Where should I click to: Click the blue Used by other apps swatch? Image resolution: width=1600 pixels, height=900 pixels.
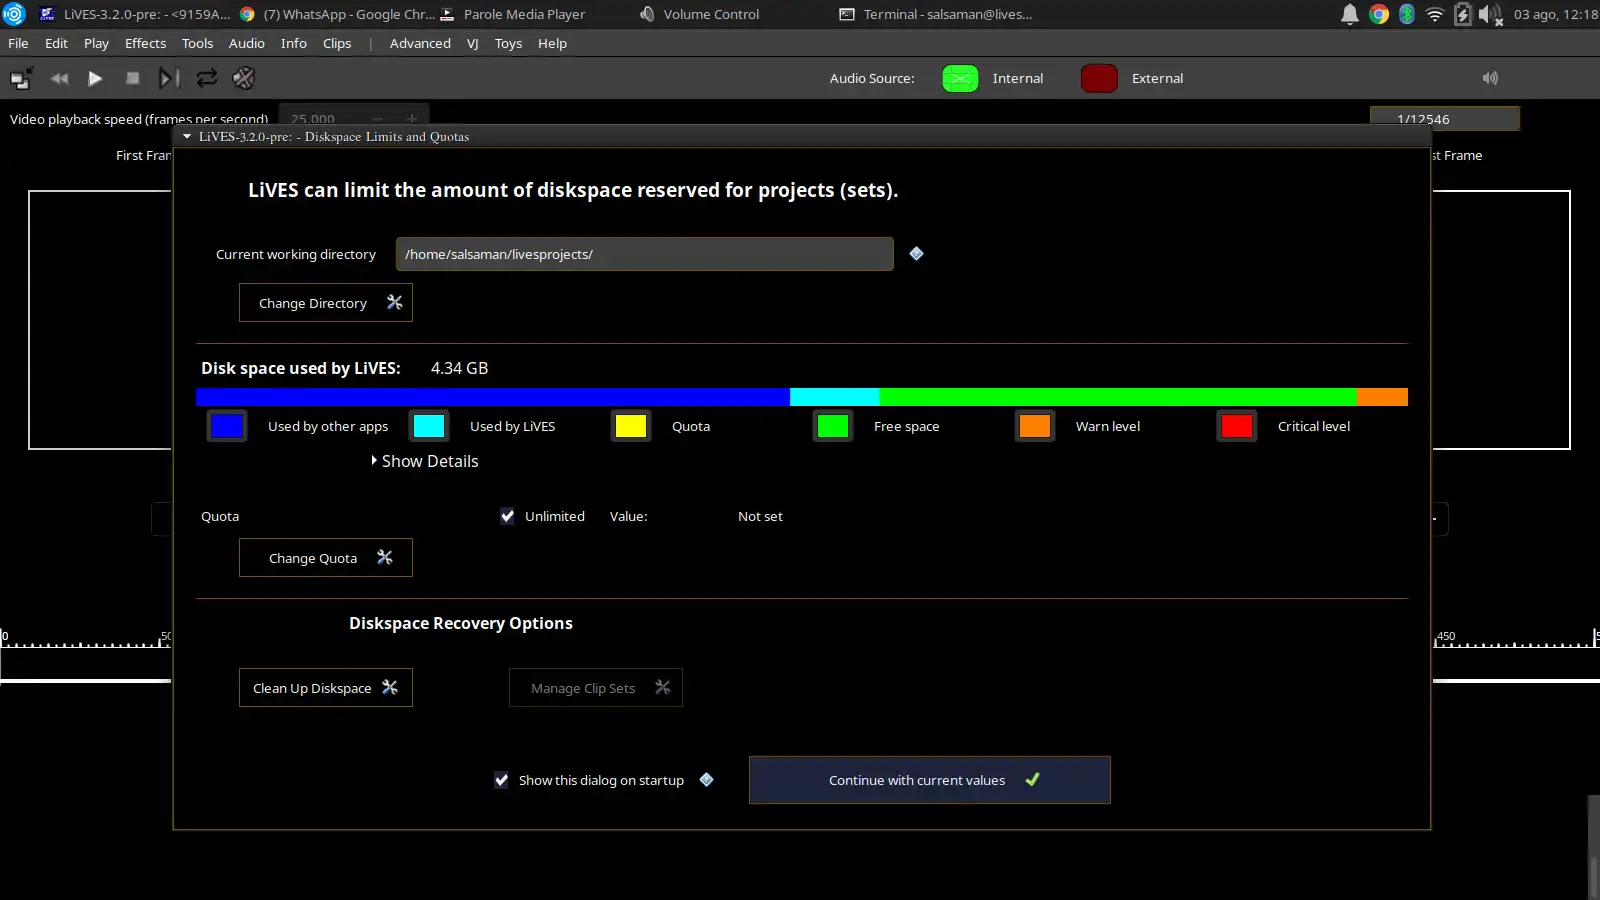tap(227, 426)
